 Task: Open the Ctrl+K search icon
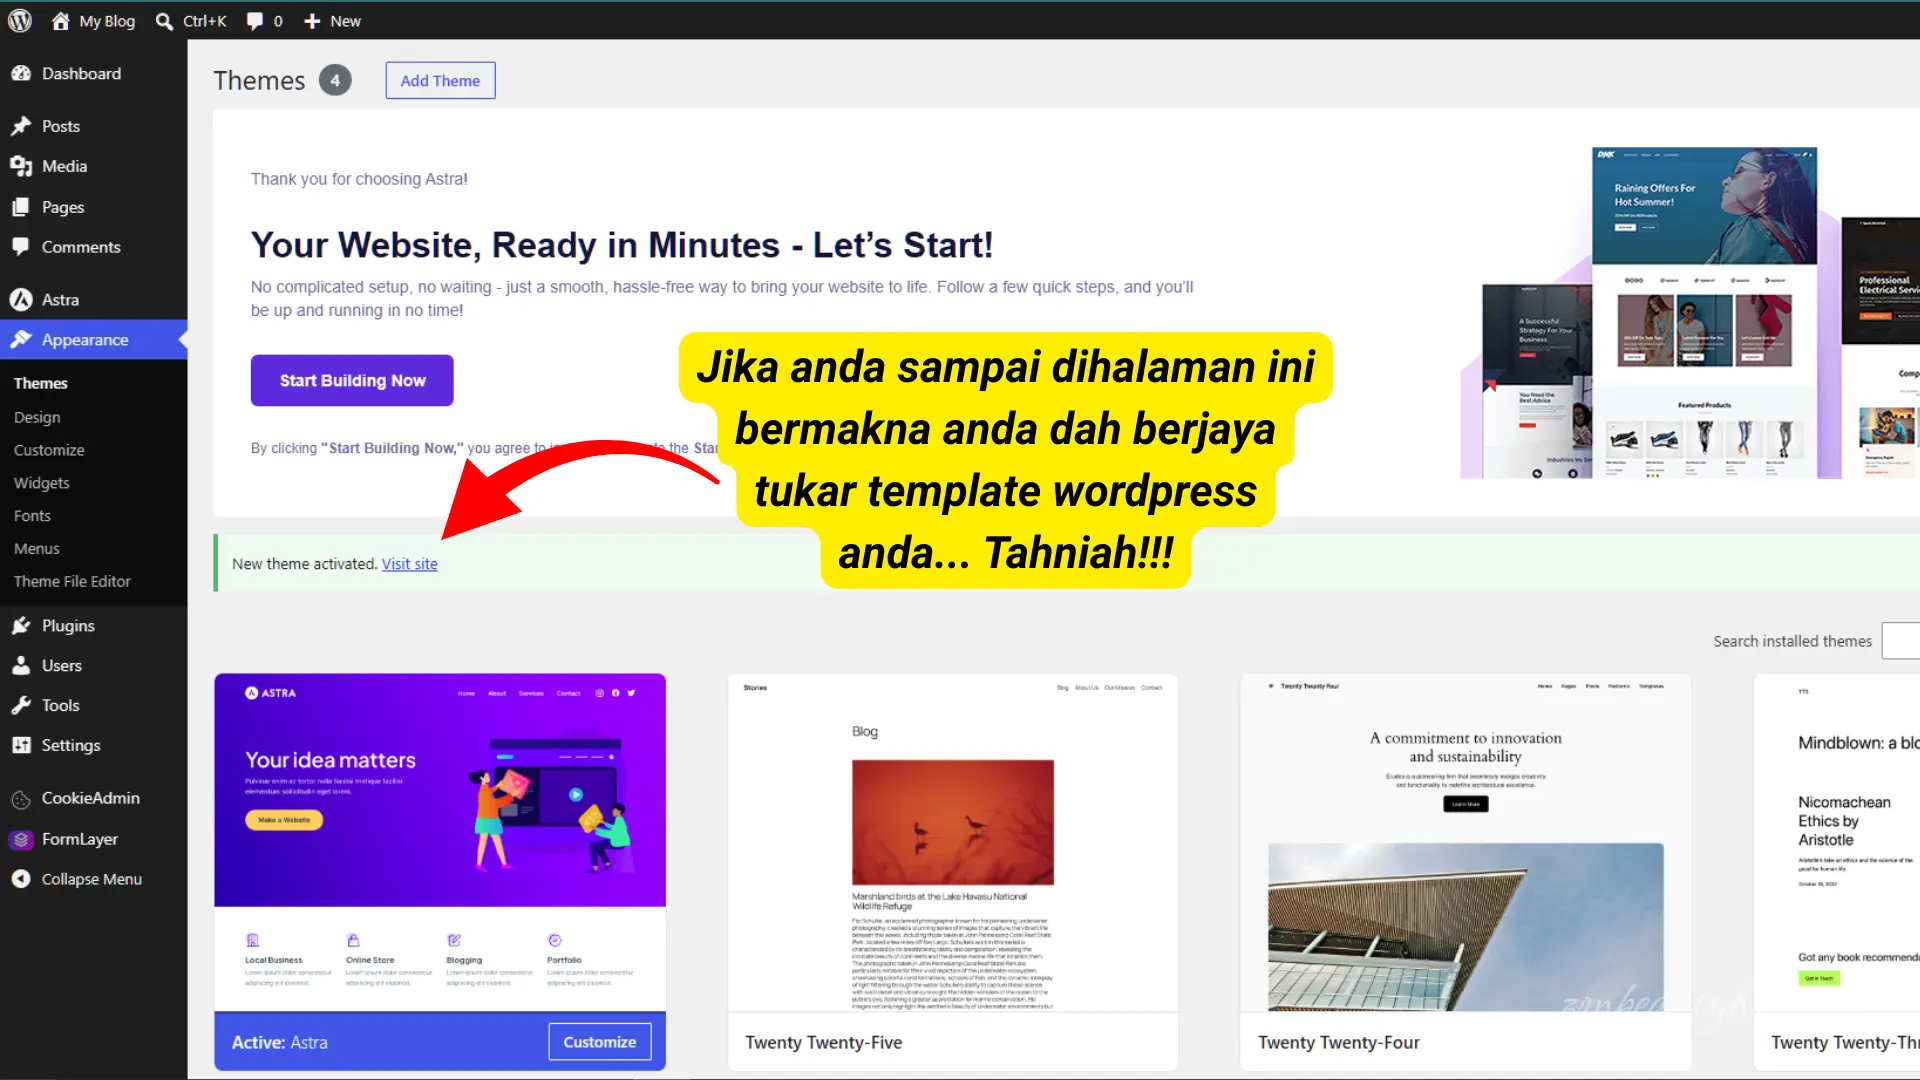pyautogui.click(x=165, y=21)
